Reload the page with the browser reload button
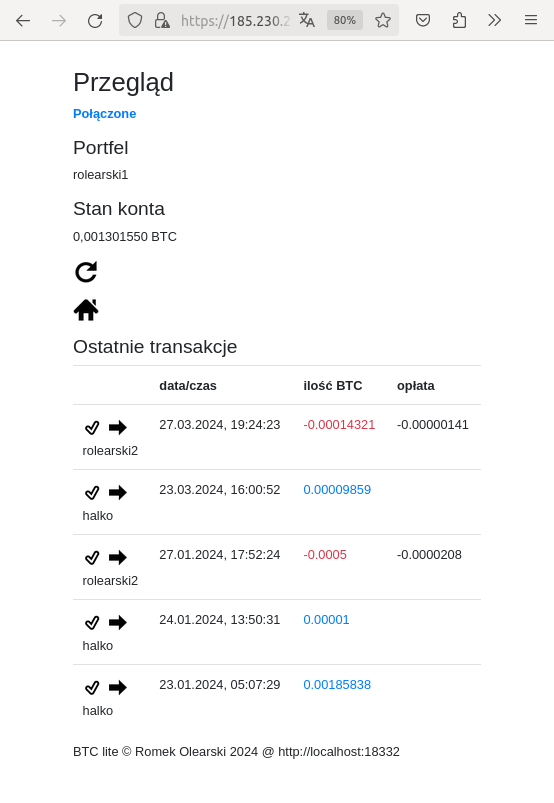The image size is (554, 803). (x=95, y=20)
